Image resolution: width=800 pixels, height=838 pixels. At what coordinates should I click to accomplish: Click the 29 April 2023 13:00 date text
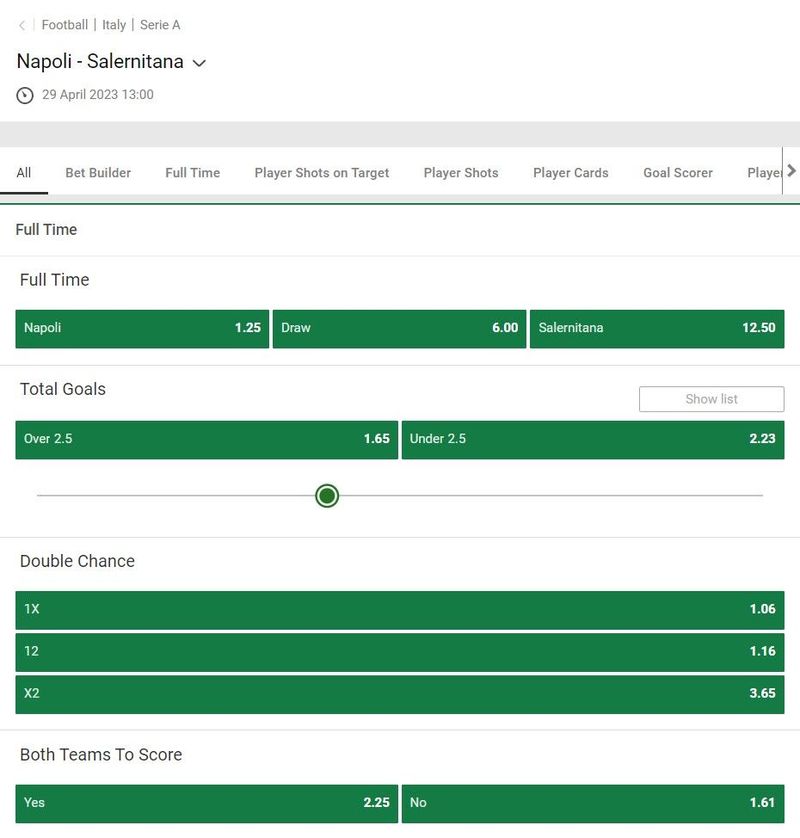tap(98, 95)
